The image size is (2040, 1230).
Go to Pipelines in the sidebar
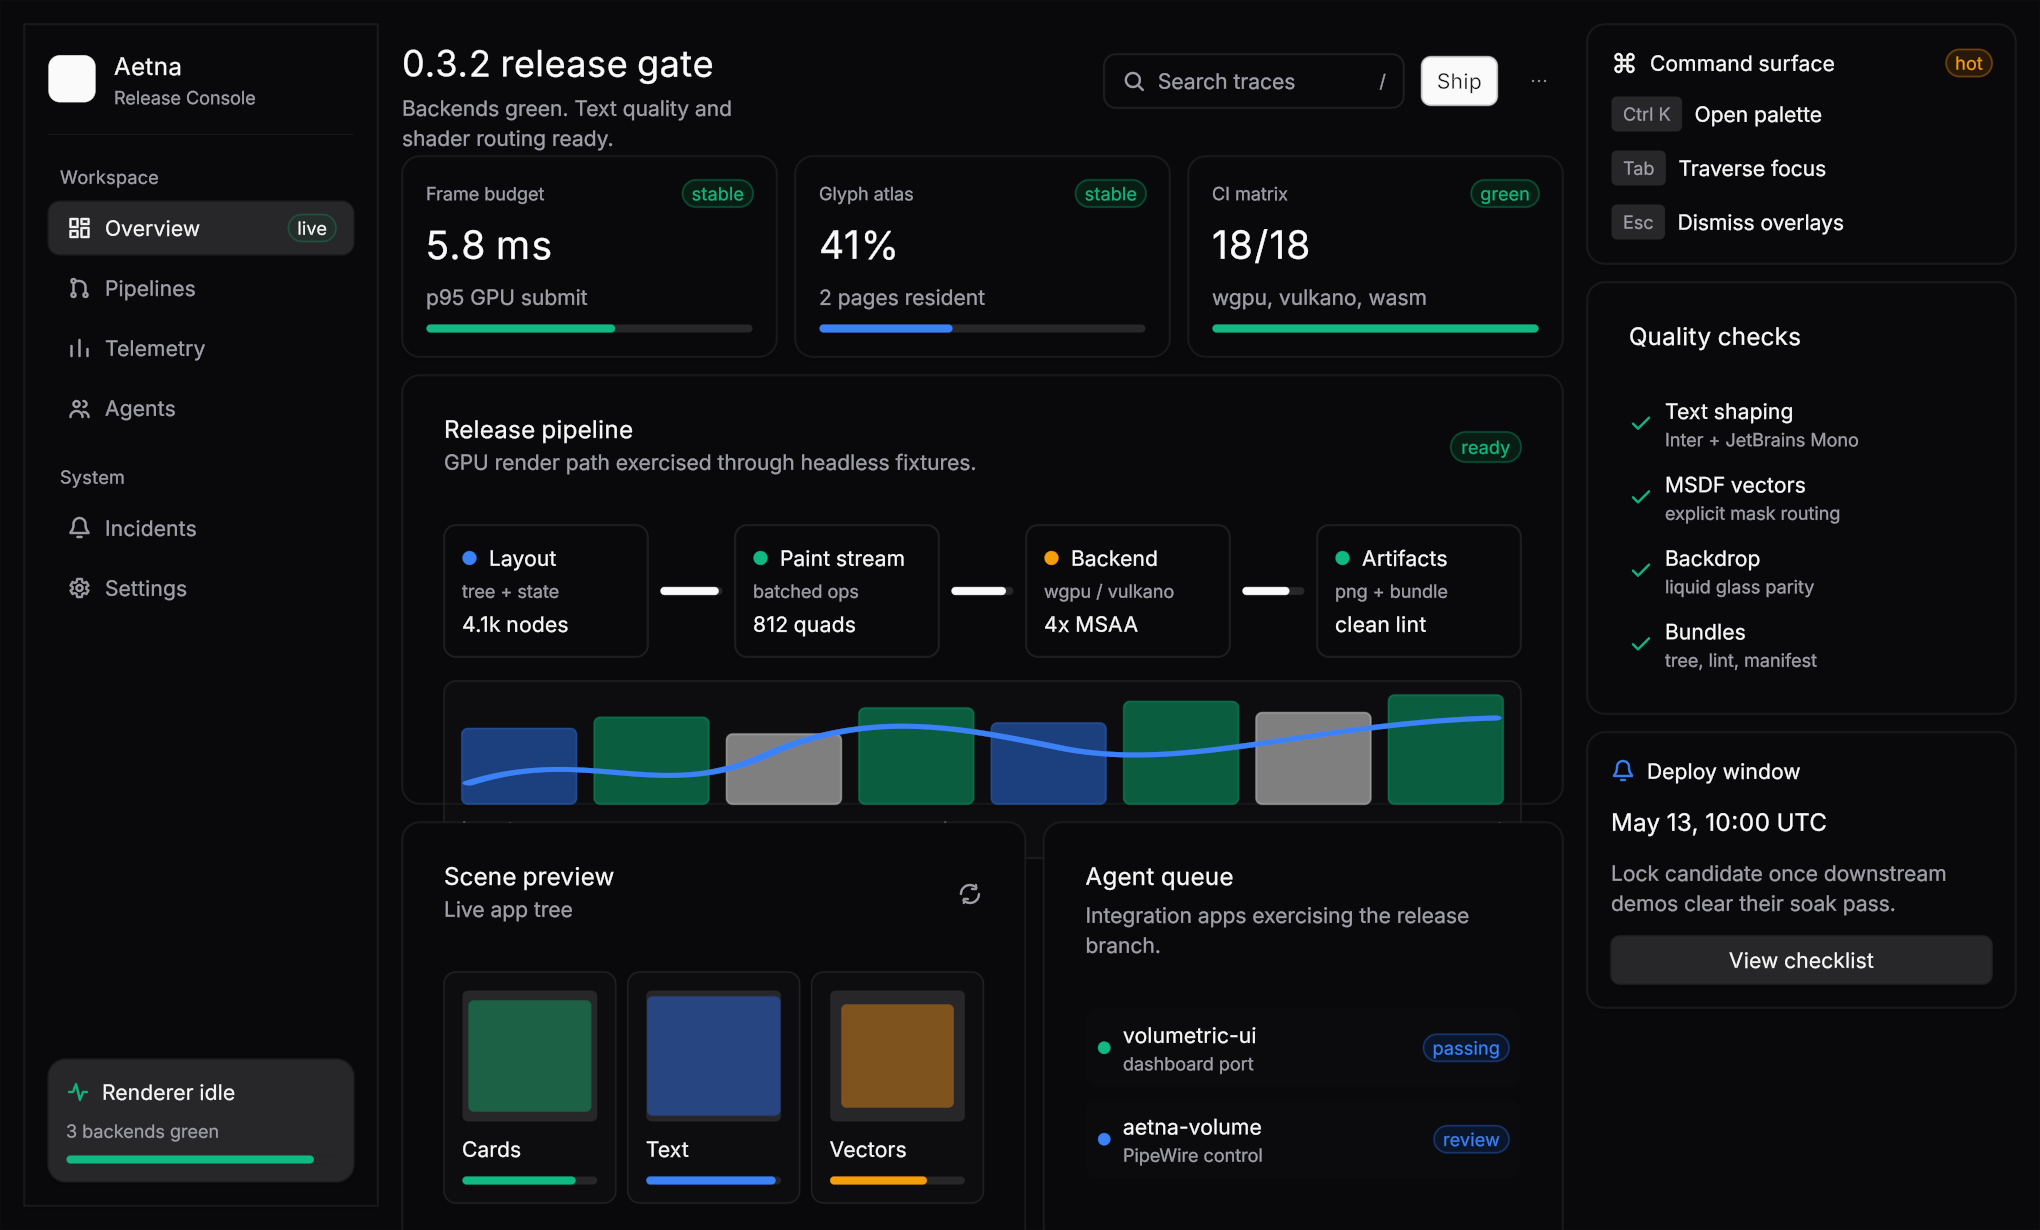click(x=201, y=288)
